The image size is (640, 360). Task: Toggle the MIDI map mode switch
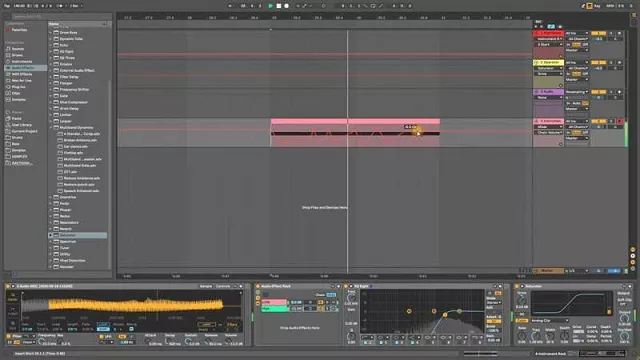[610, 6]
